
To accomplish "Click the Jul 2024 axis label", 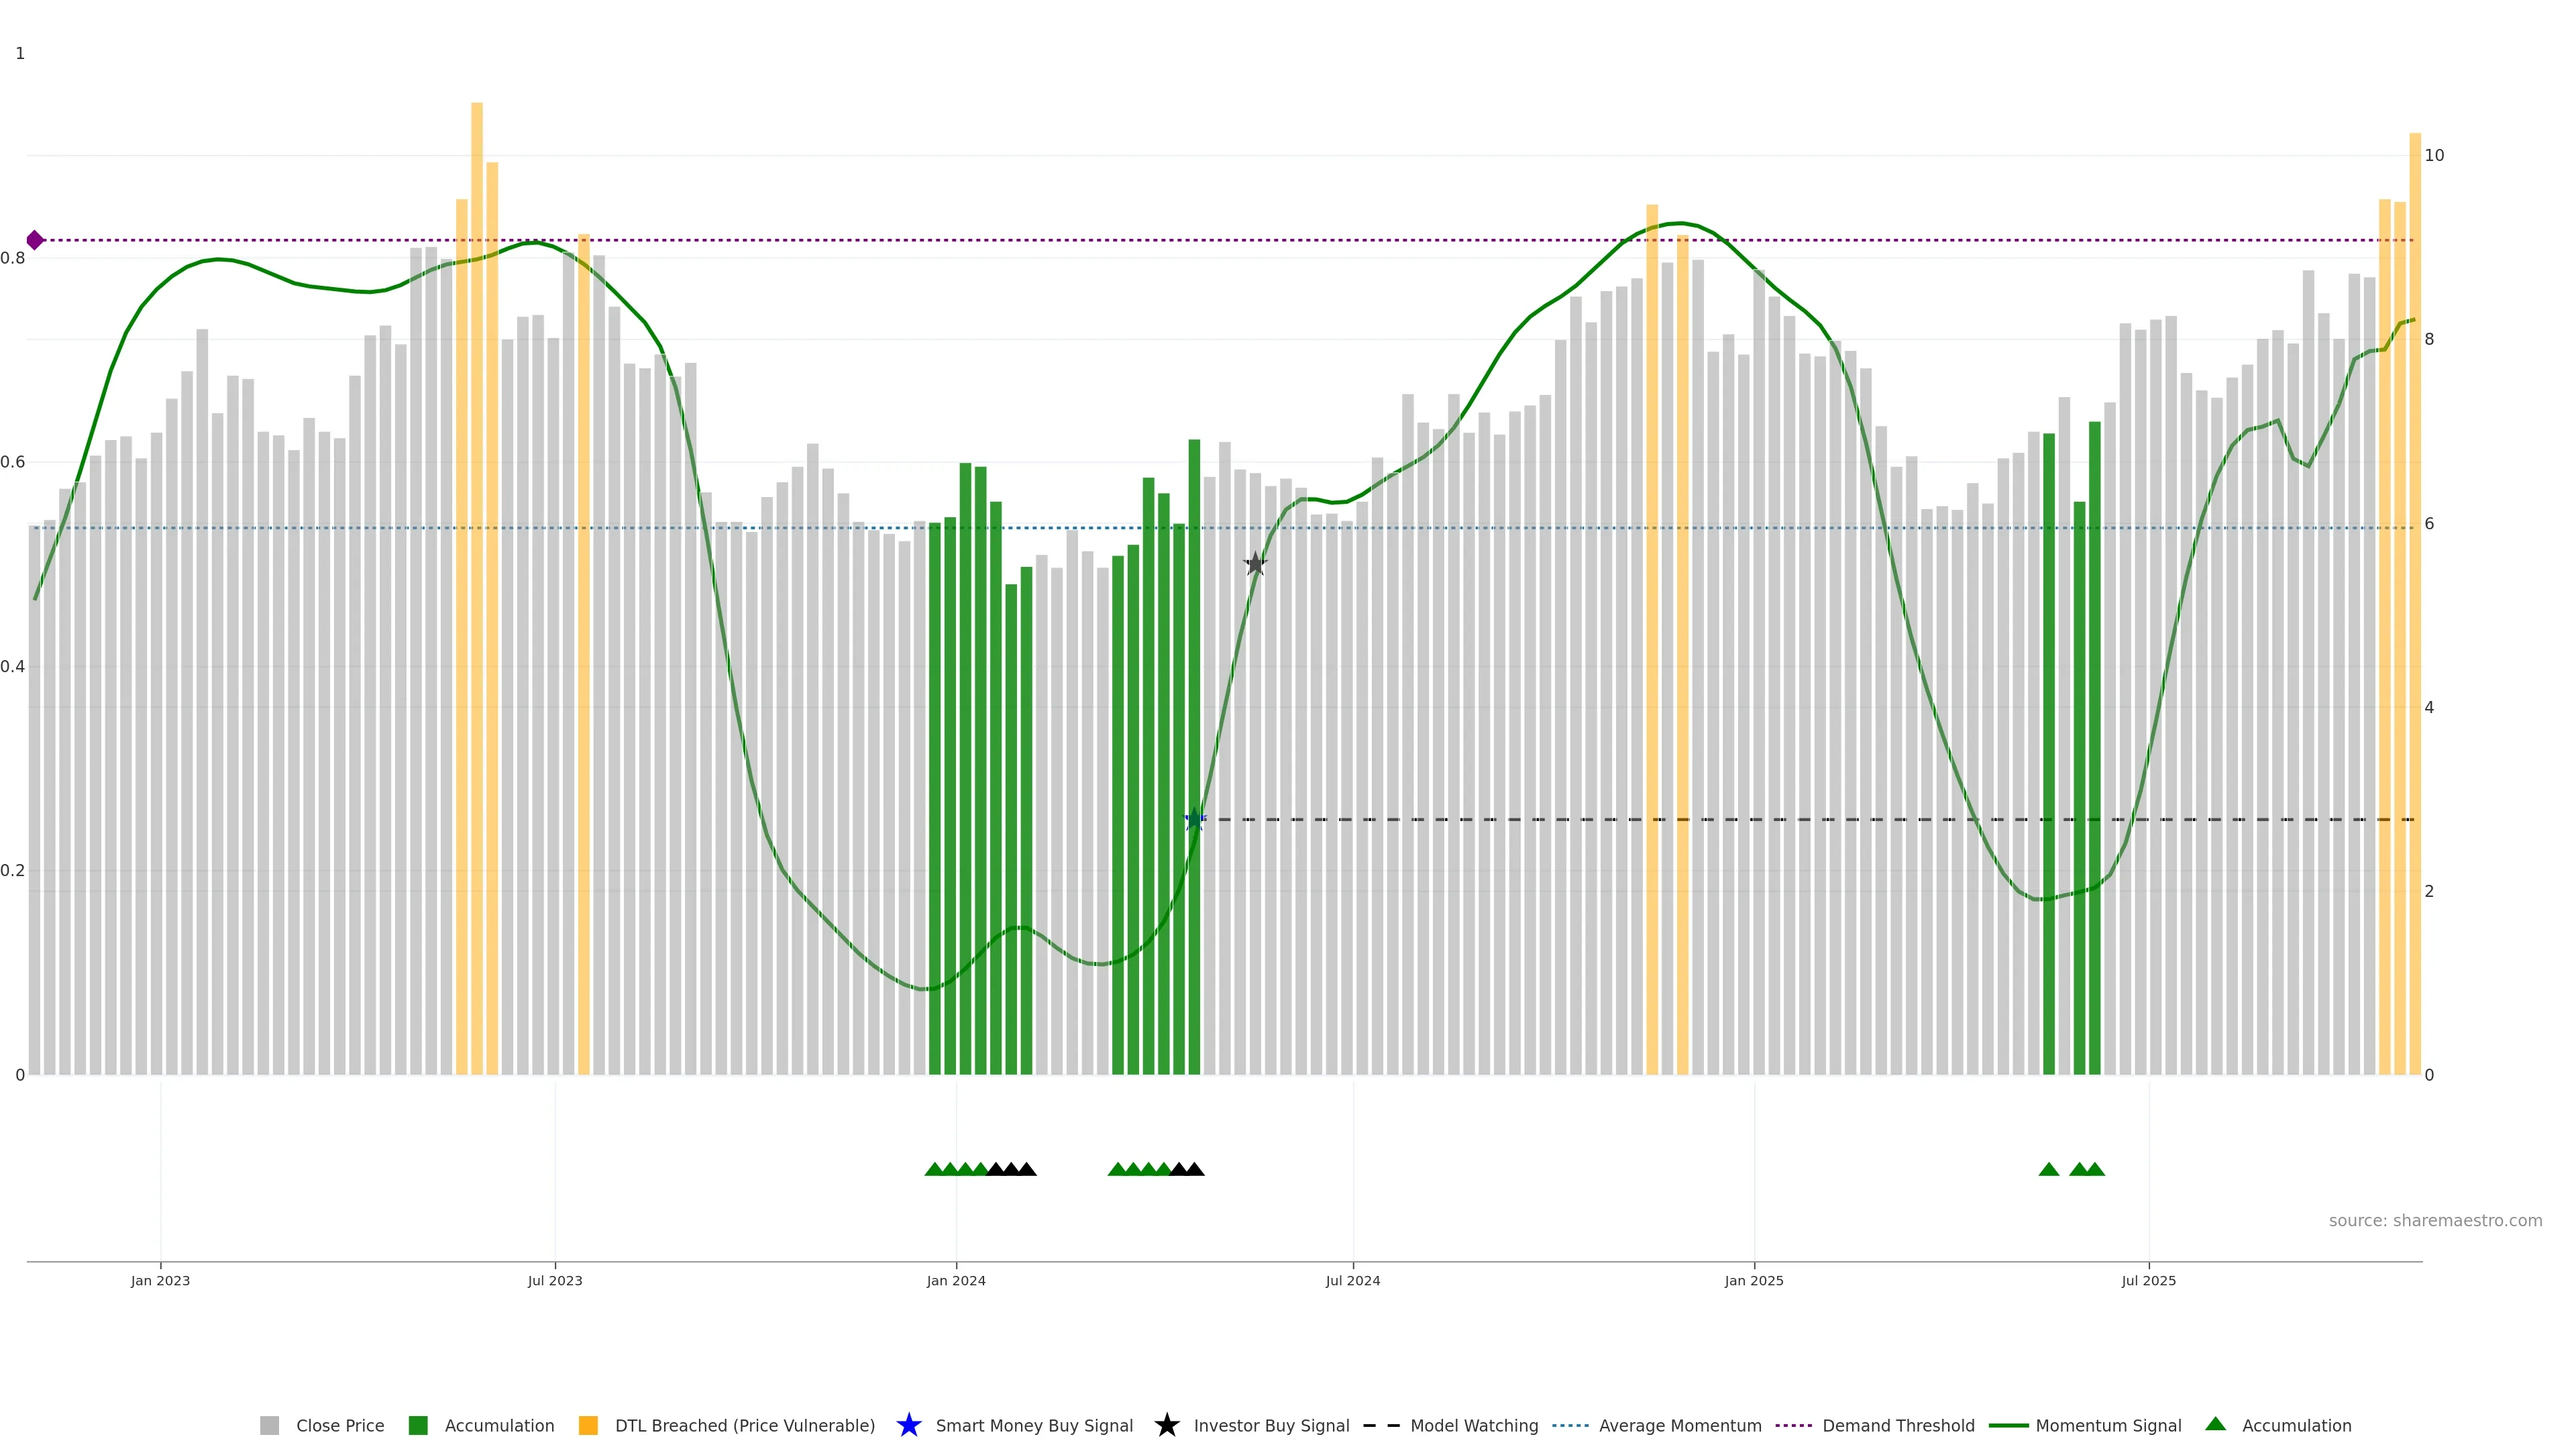I will [1353, 1281].
